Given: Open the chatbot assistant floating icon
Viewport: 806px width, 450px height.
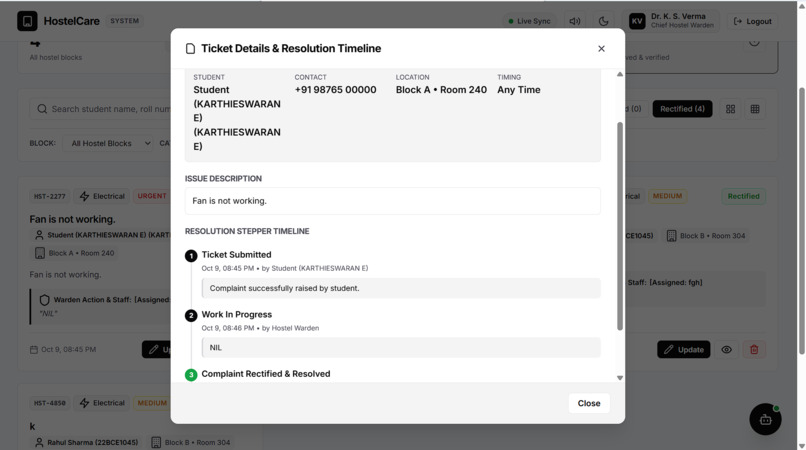Looking at the screenshot, I should [765, 419].
